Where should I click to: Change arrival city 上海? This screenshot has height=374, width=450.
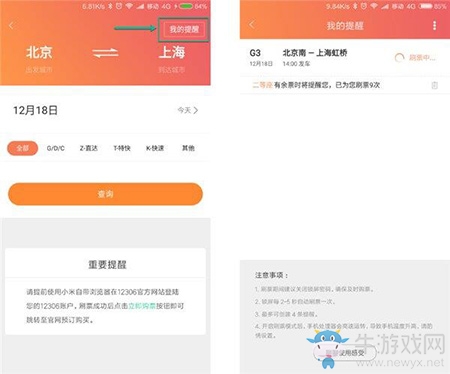coord(172,53)
